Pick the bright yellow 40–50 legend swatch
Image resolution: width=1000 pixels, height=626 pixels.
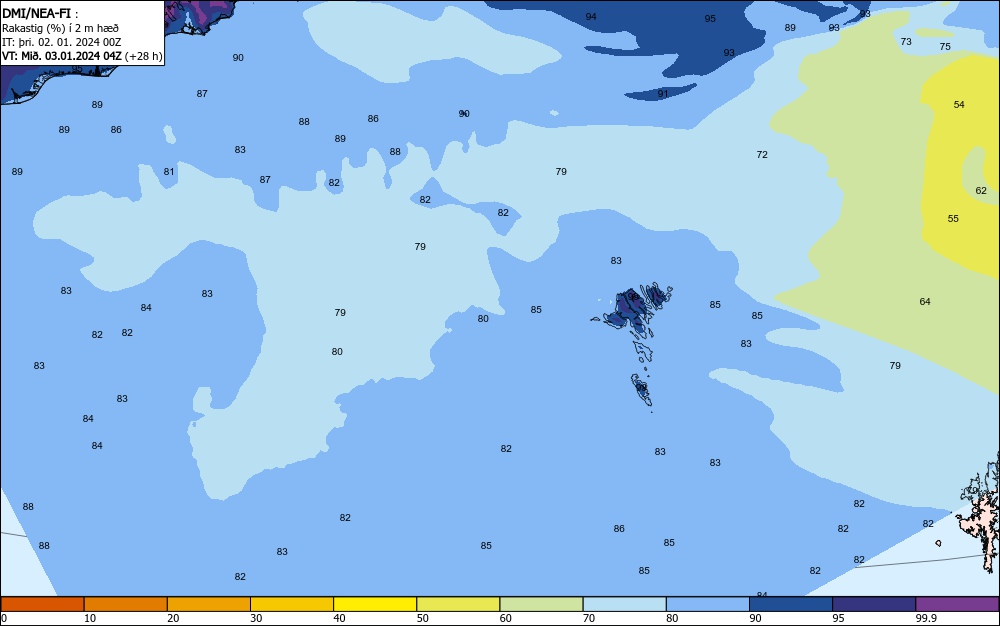coord(375,604)
